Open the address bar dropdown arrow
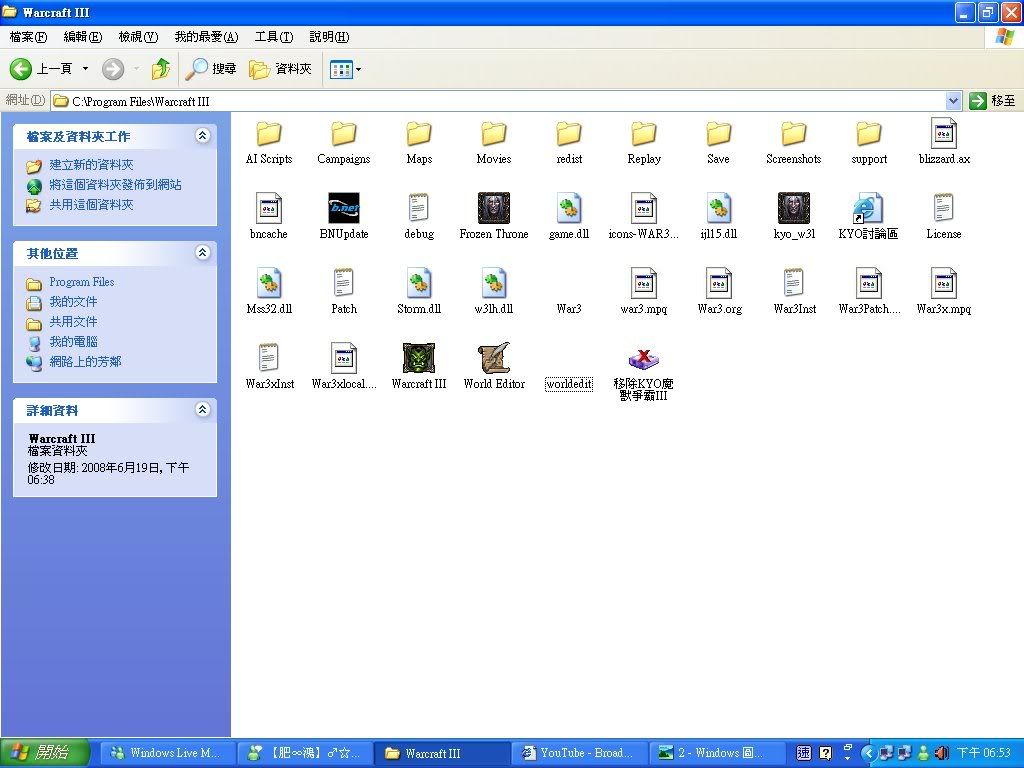1024x768 pixels. click(953, 101)
